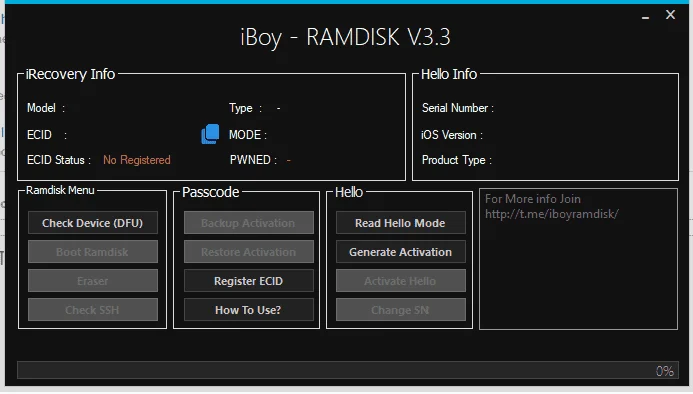The height and width of the screenshot is (394, 693).
Task: Click the 'Model :' label
Action: coord(46,108)
